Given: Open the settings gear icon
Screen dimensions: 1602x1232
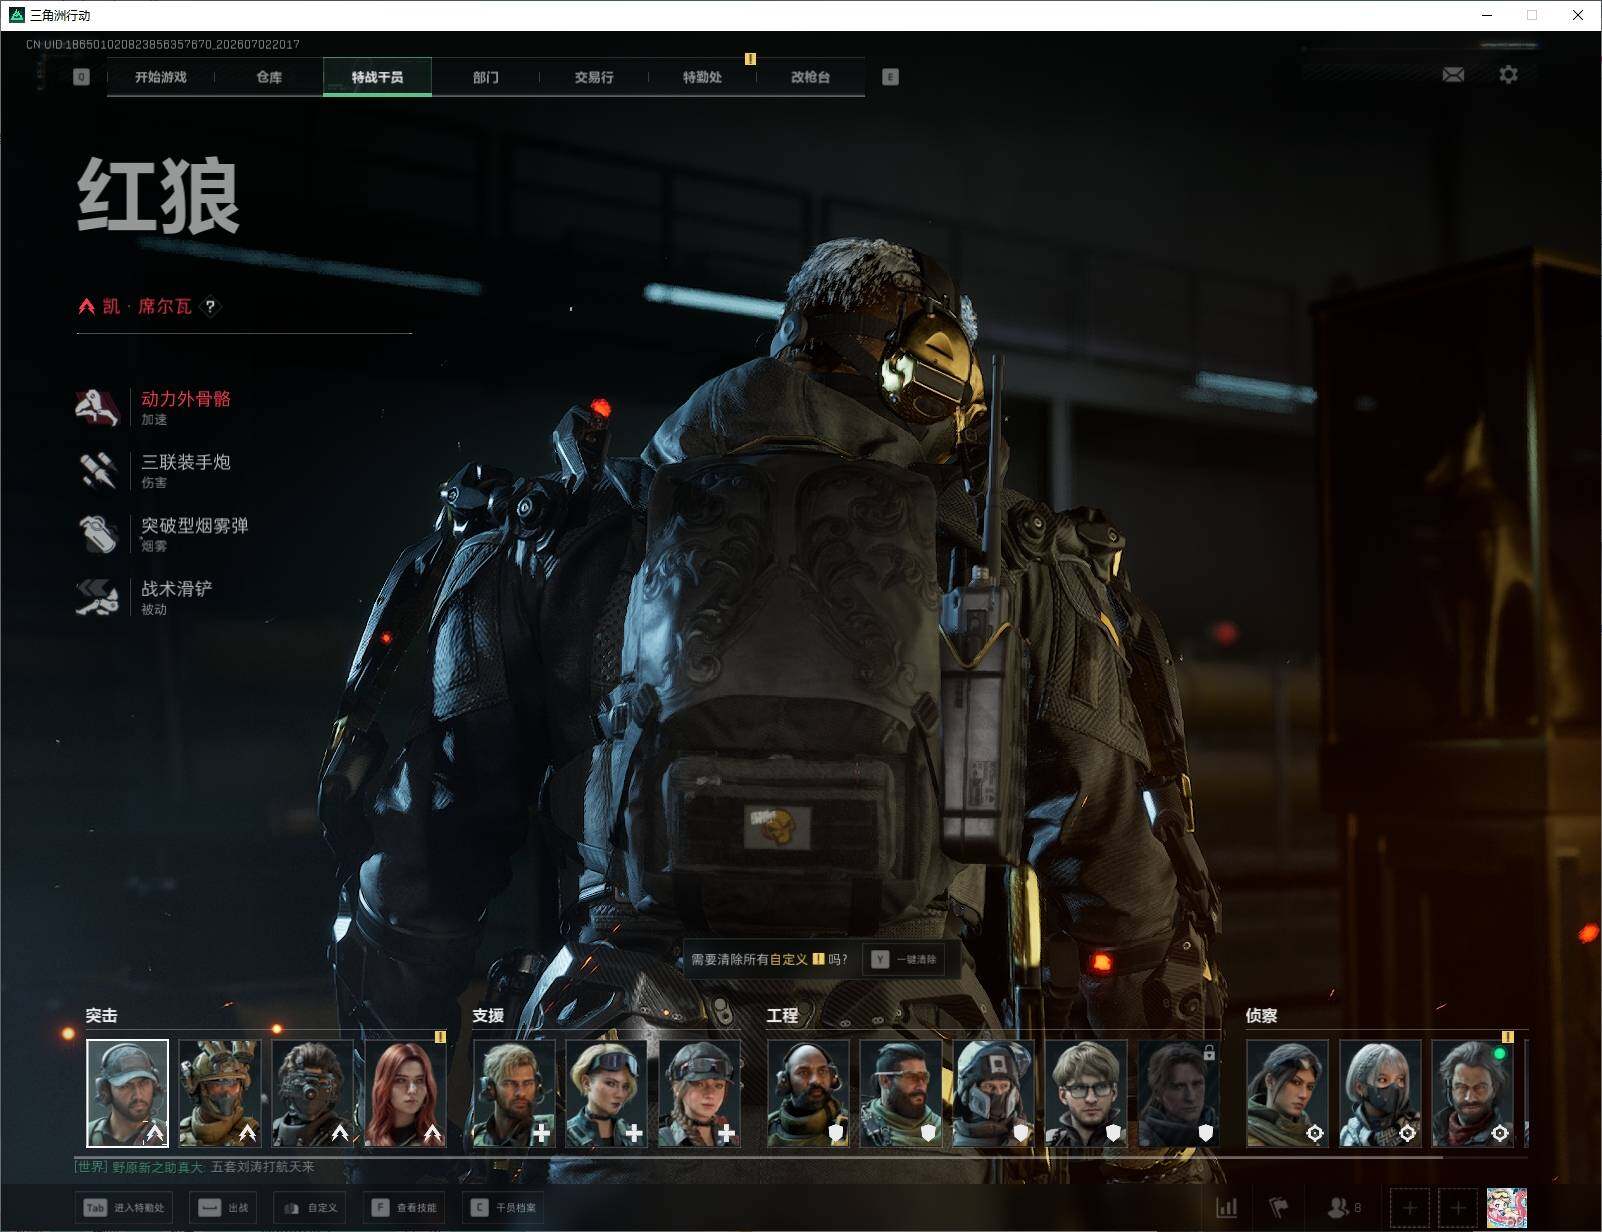Looking at the screenshot, I should (x=1508, y=75).
